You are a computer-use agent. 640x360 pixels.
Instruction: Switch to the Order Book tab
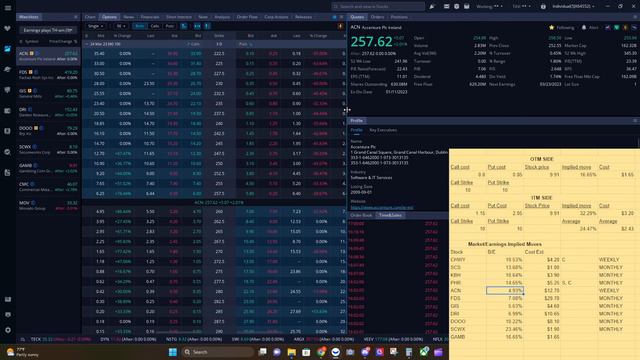(361, 215)
